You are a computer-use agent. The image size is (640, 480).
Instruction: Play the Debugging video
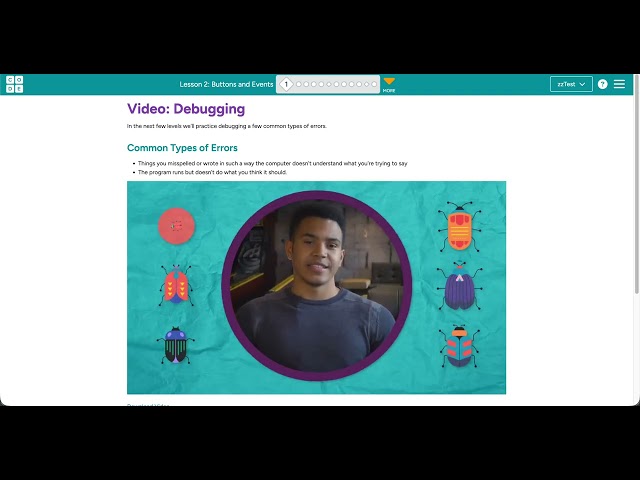tap(316, 287)
